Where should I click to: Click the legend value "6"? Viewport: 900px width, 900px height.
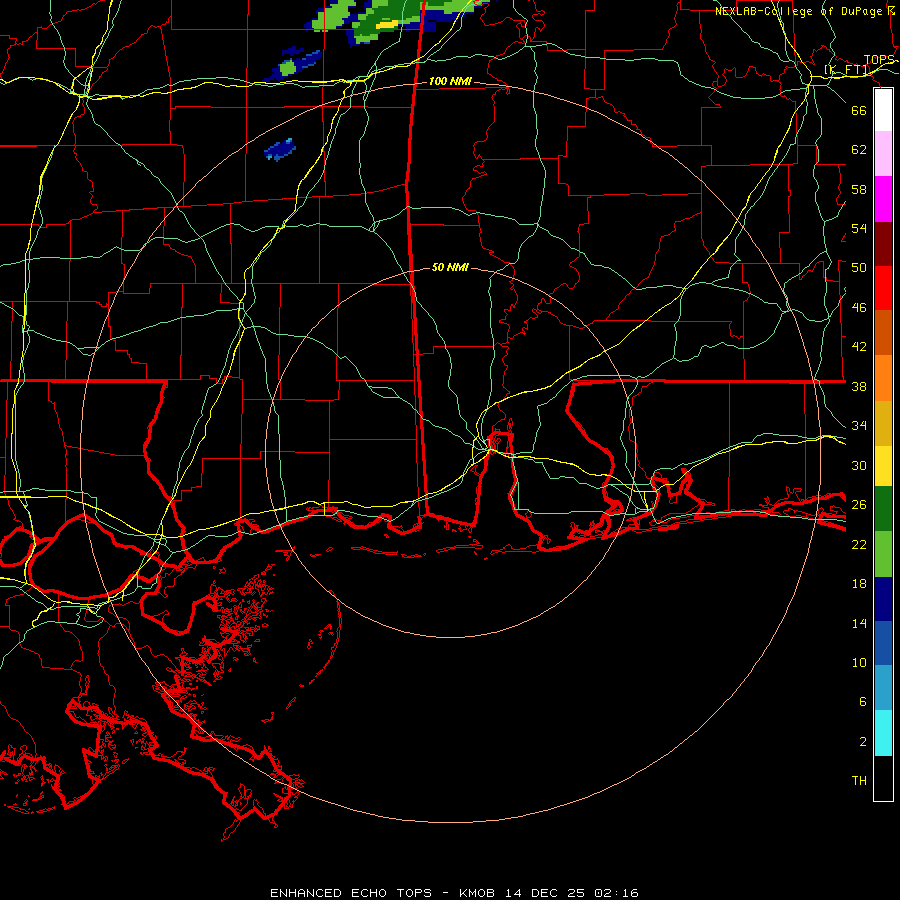click(863, 702)
